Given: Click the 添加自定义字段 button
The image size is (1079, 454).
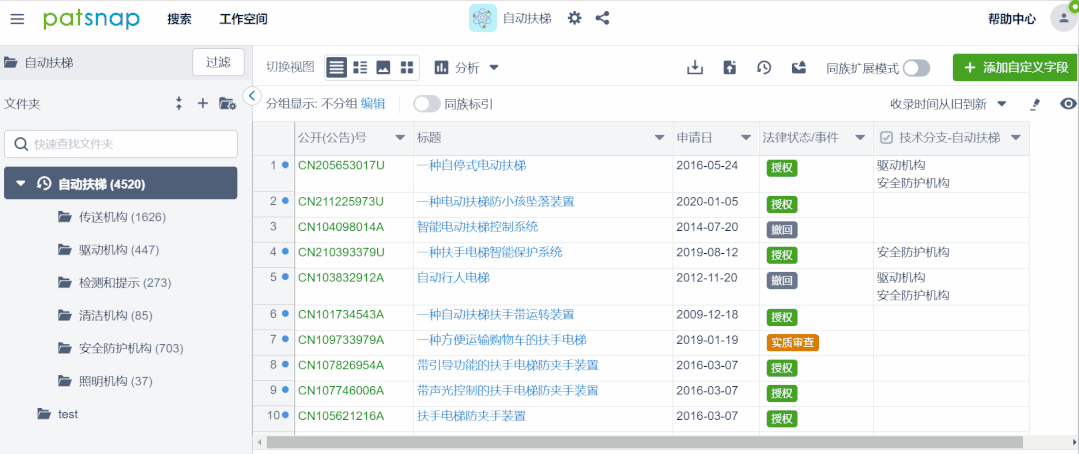Looking at the screenshot, I should pyautogui.click(x=1015, y=67).
